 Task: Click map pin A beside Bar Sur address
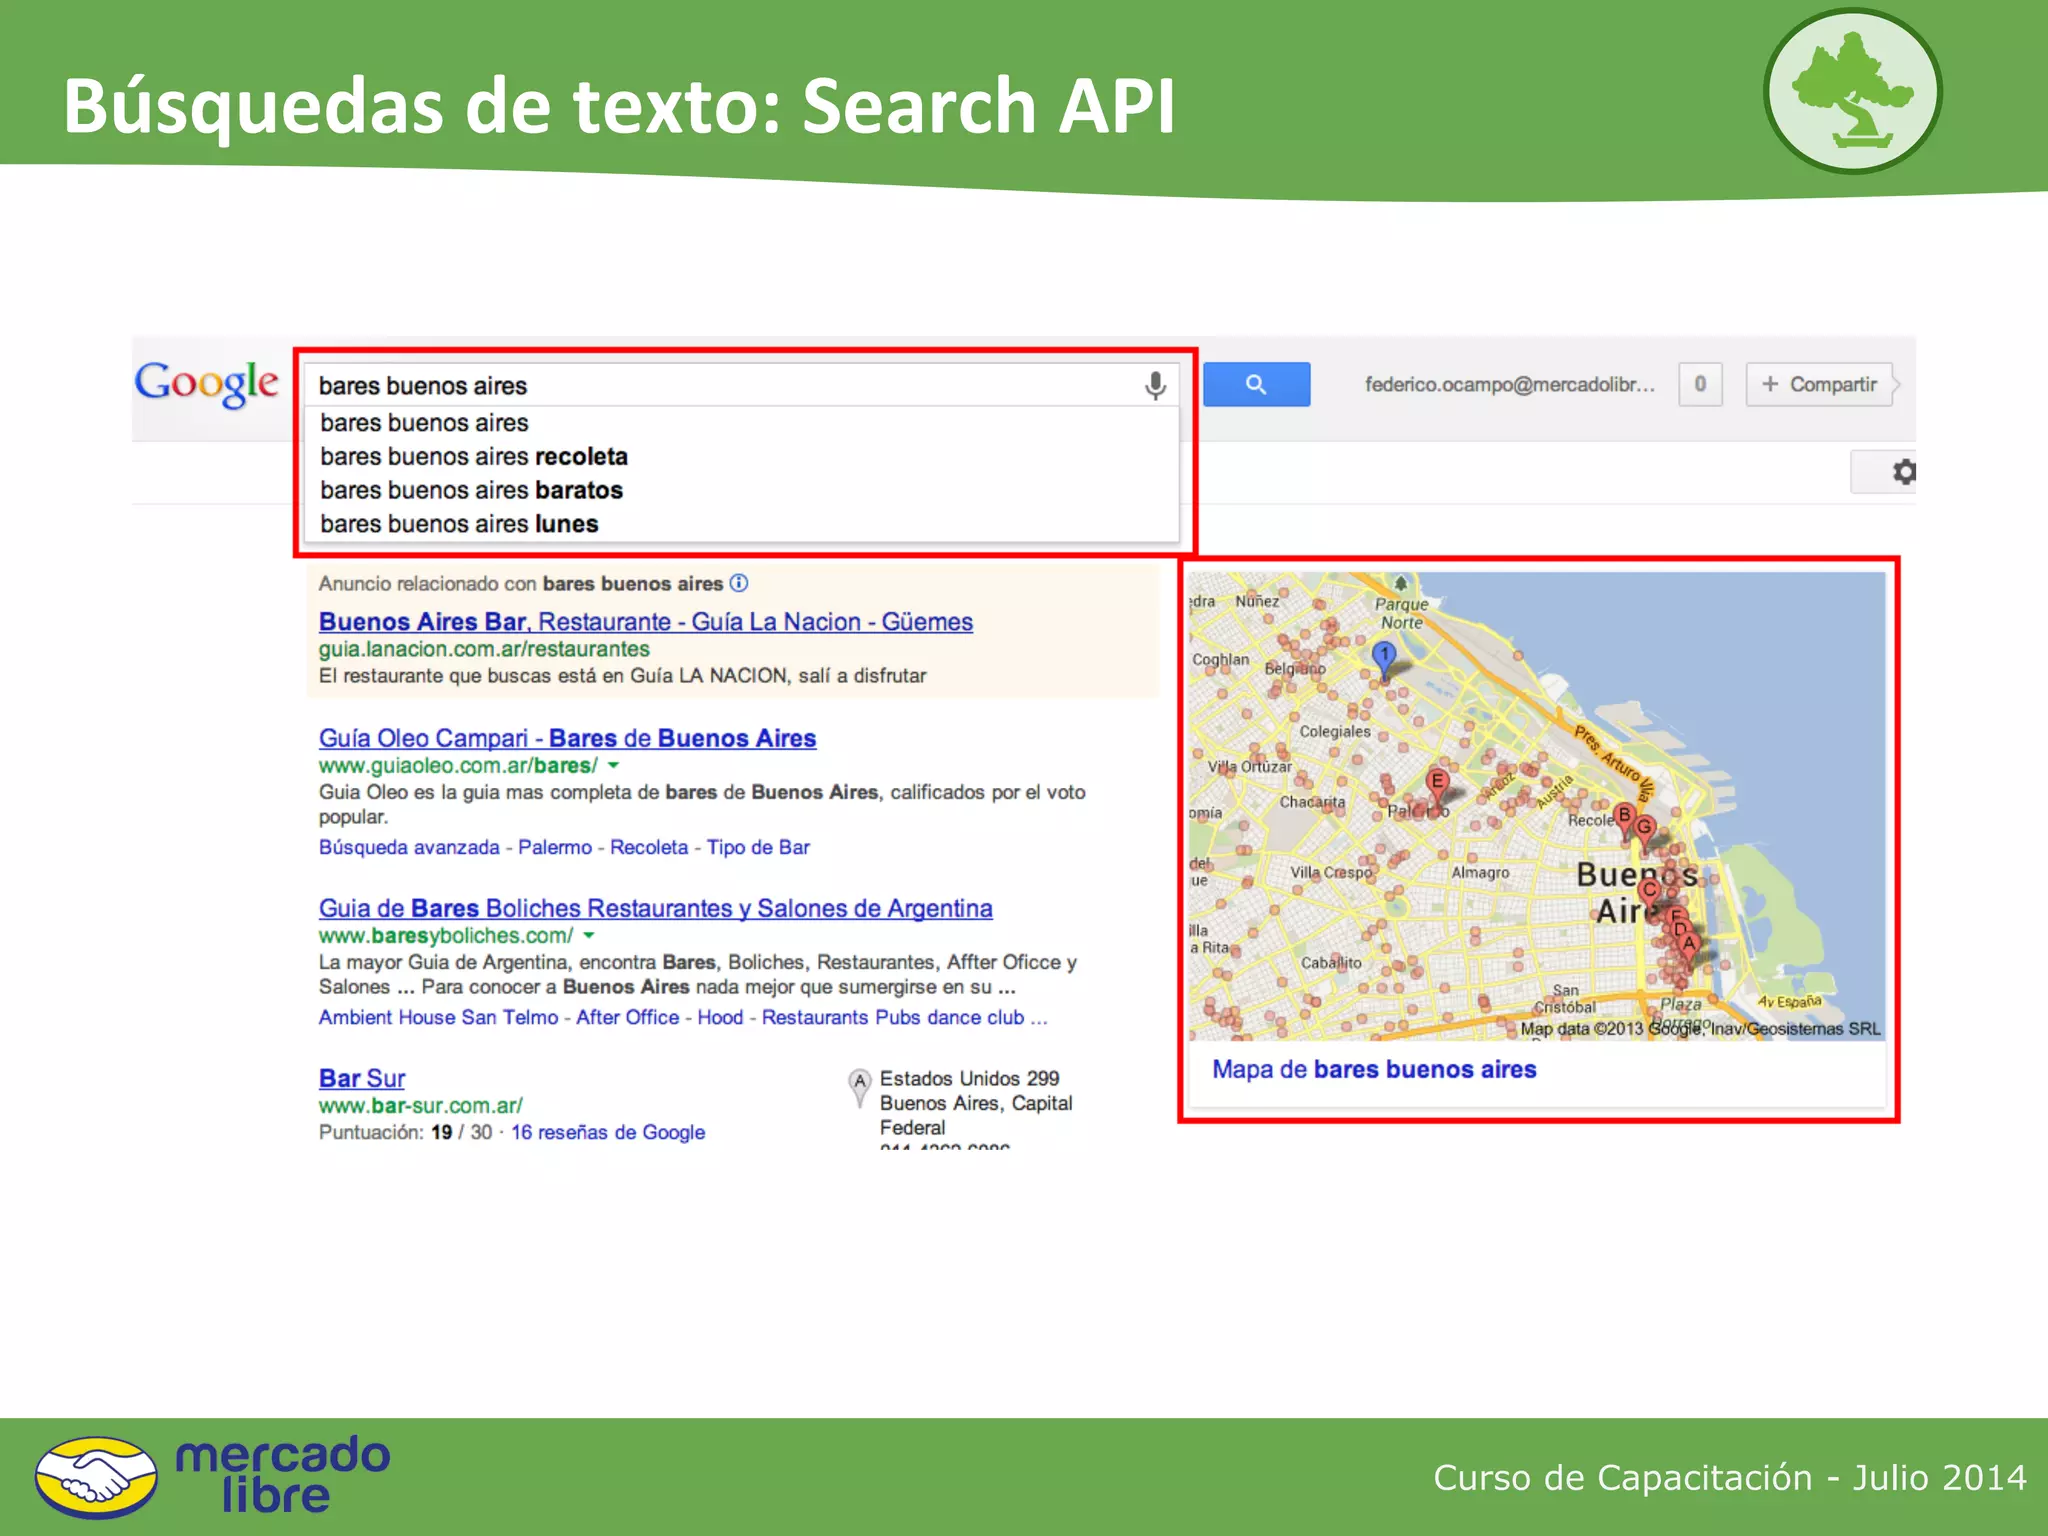point(859,1087)
